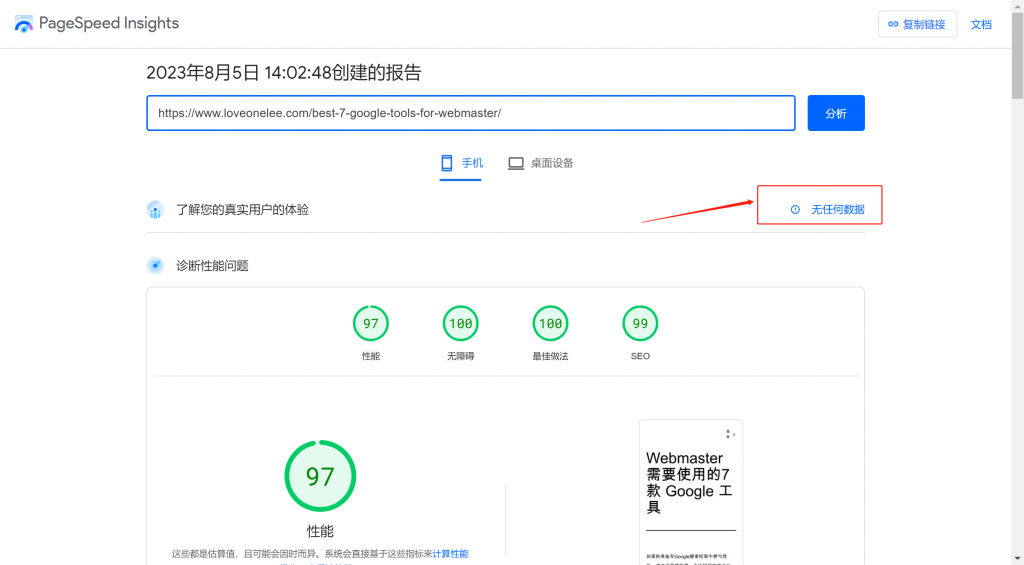Click the 无任何数据 no data label
Screen dimensions: 1024x565
coord(838,210)
